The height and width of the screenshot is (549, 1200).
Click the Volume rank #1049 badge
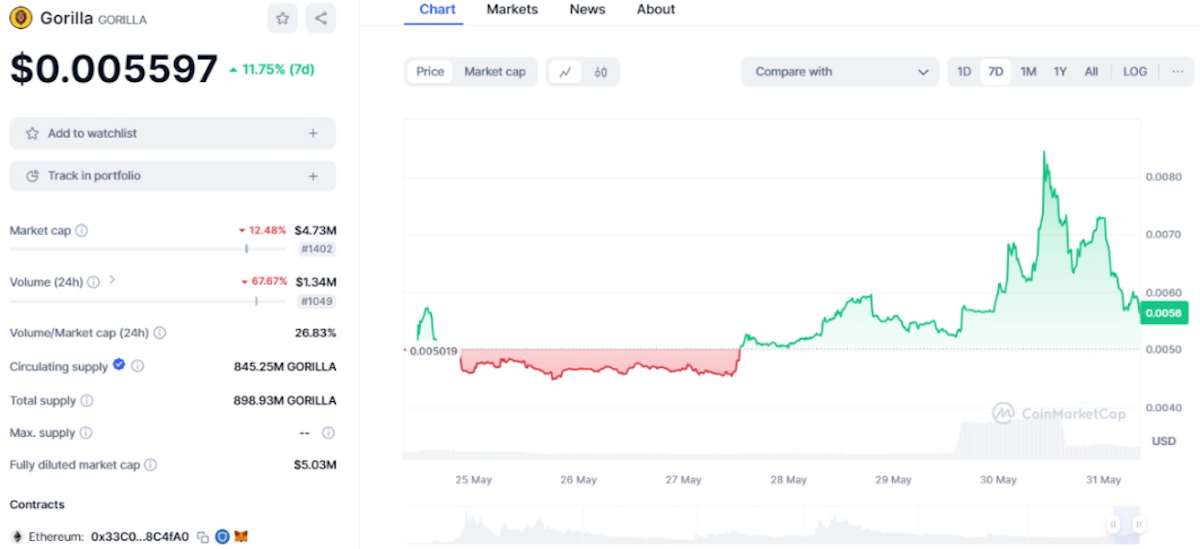tap(317, 301)
